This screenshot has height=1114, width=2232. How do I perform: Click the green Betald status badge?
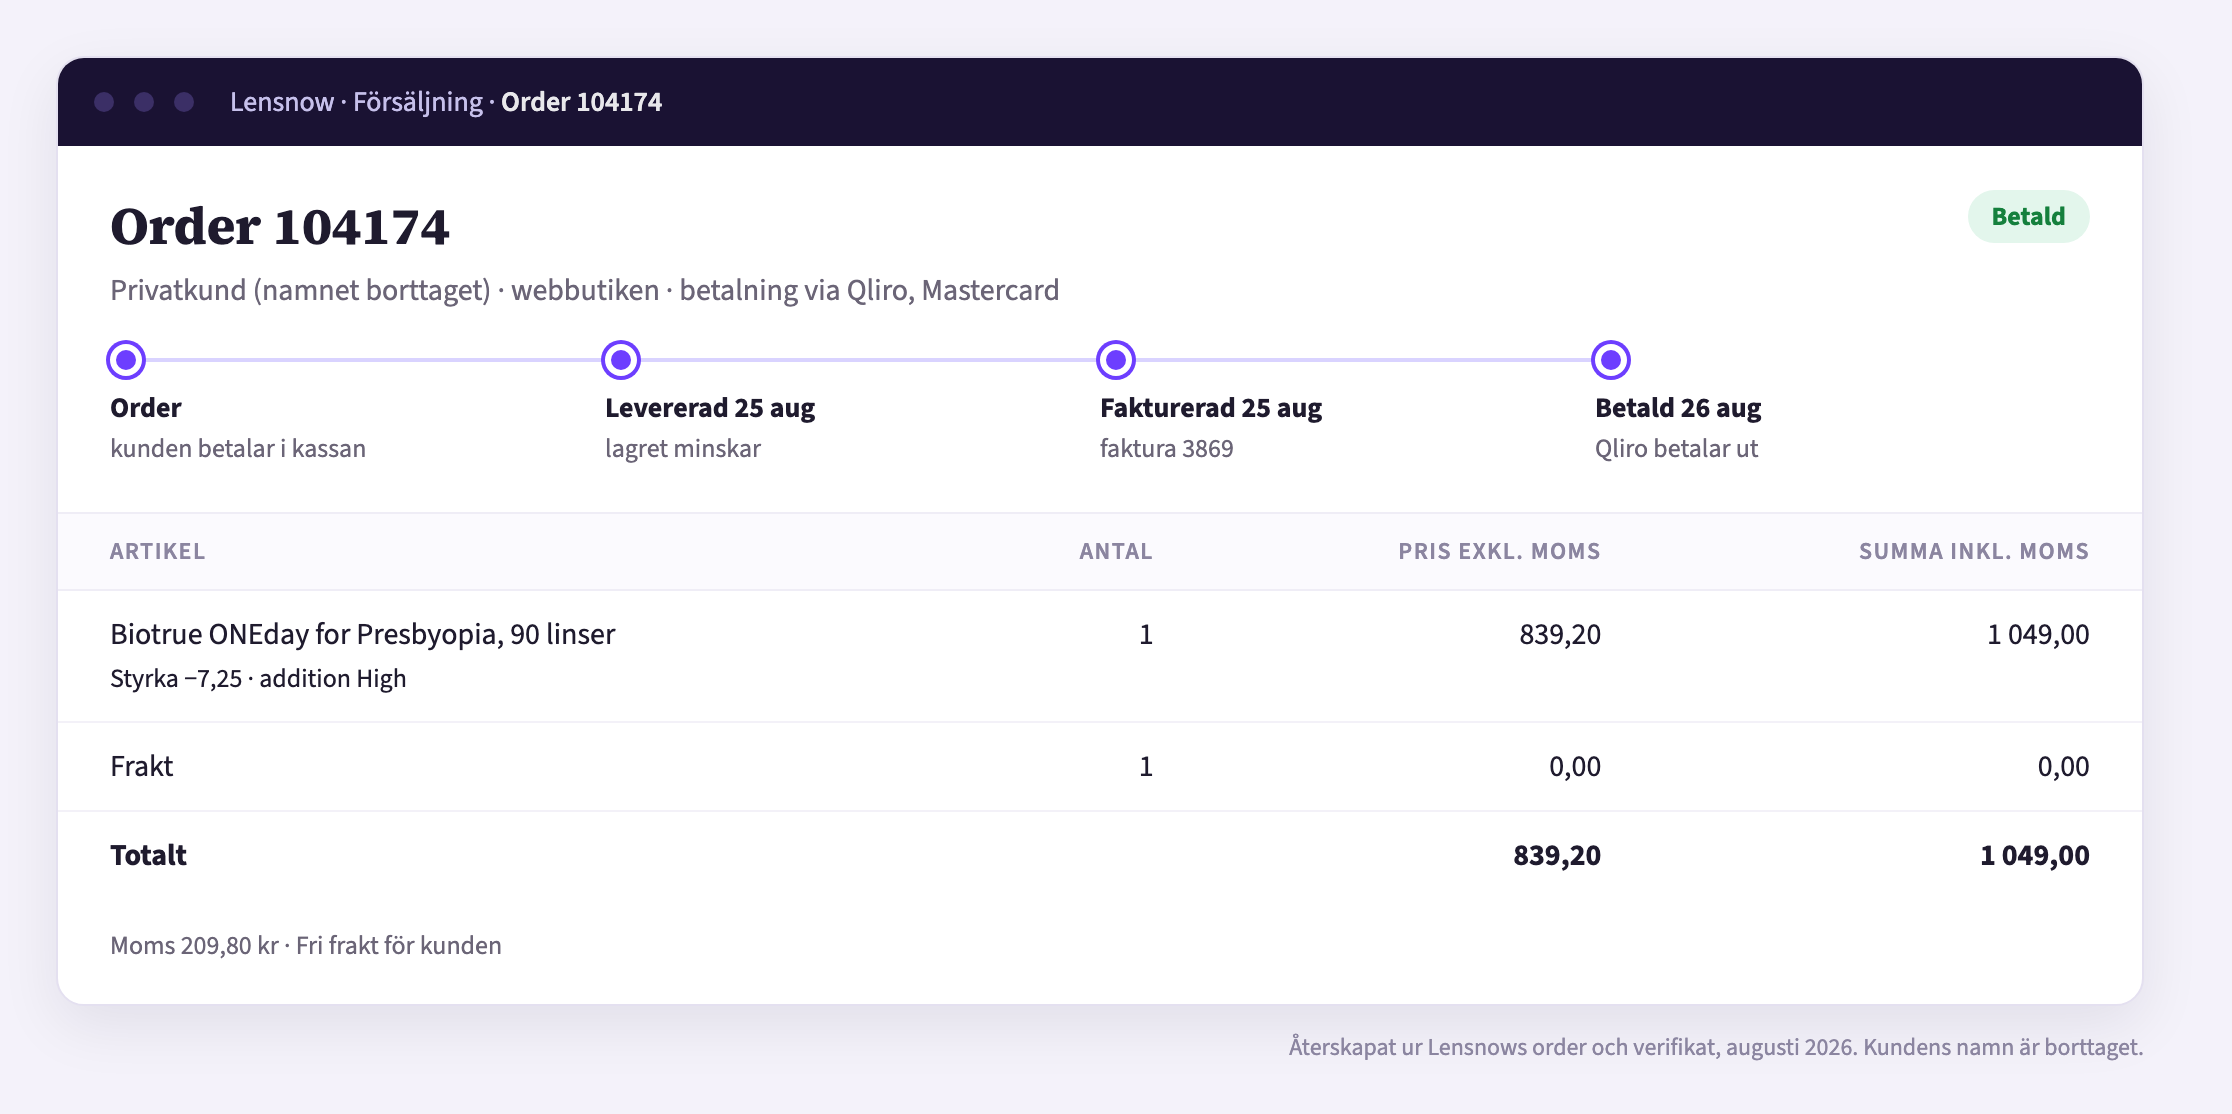[x=2028, y=217]
